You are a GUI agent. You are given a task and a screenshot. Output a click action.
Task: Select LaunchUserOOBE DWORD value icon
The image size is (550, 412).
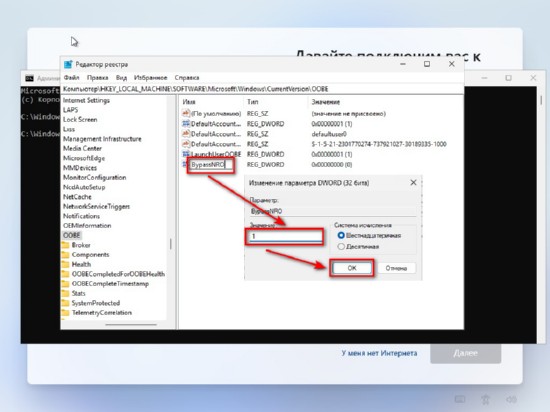[x=186, y=154]
